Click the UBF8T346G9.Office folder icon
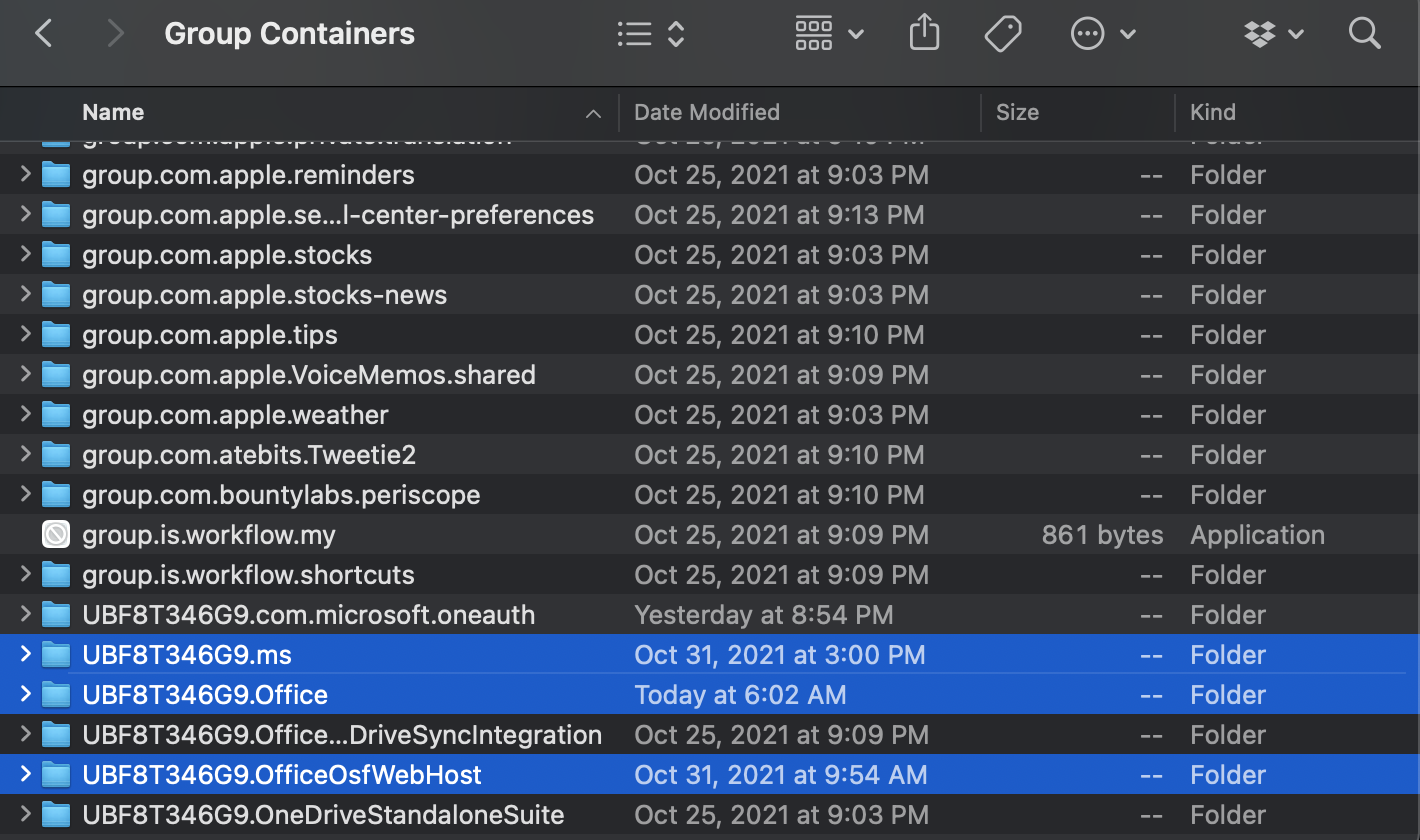The width and height of the screenshot is (1420, 840). point(56,695)
